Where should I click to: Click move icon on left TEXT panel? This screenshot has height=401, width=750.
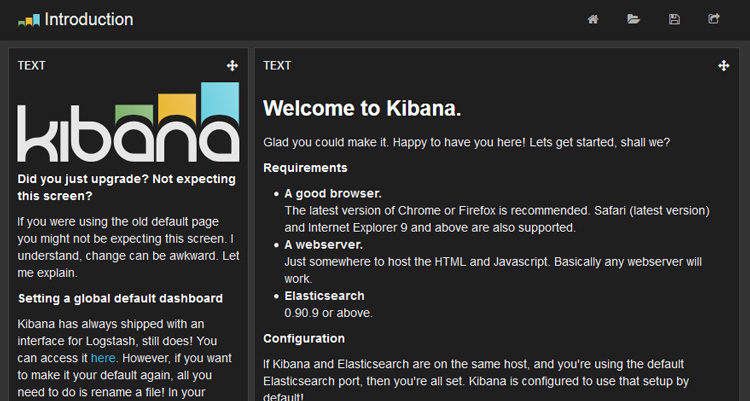click(232, 66)
